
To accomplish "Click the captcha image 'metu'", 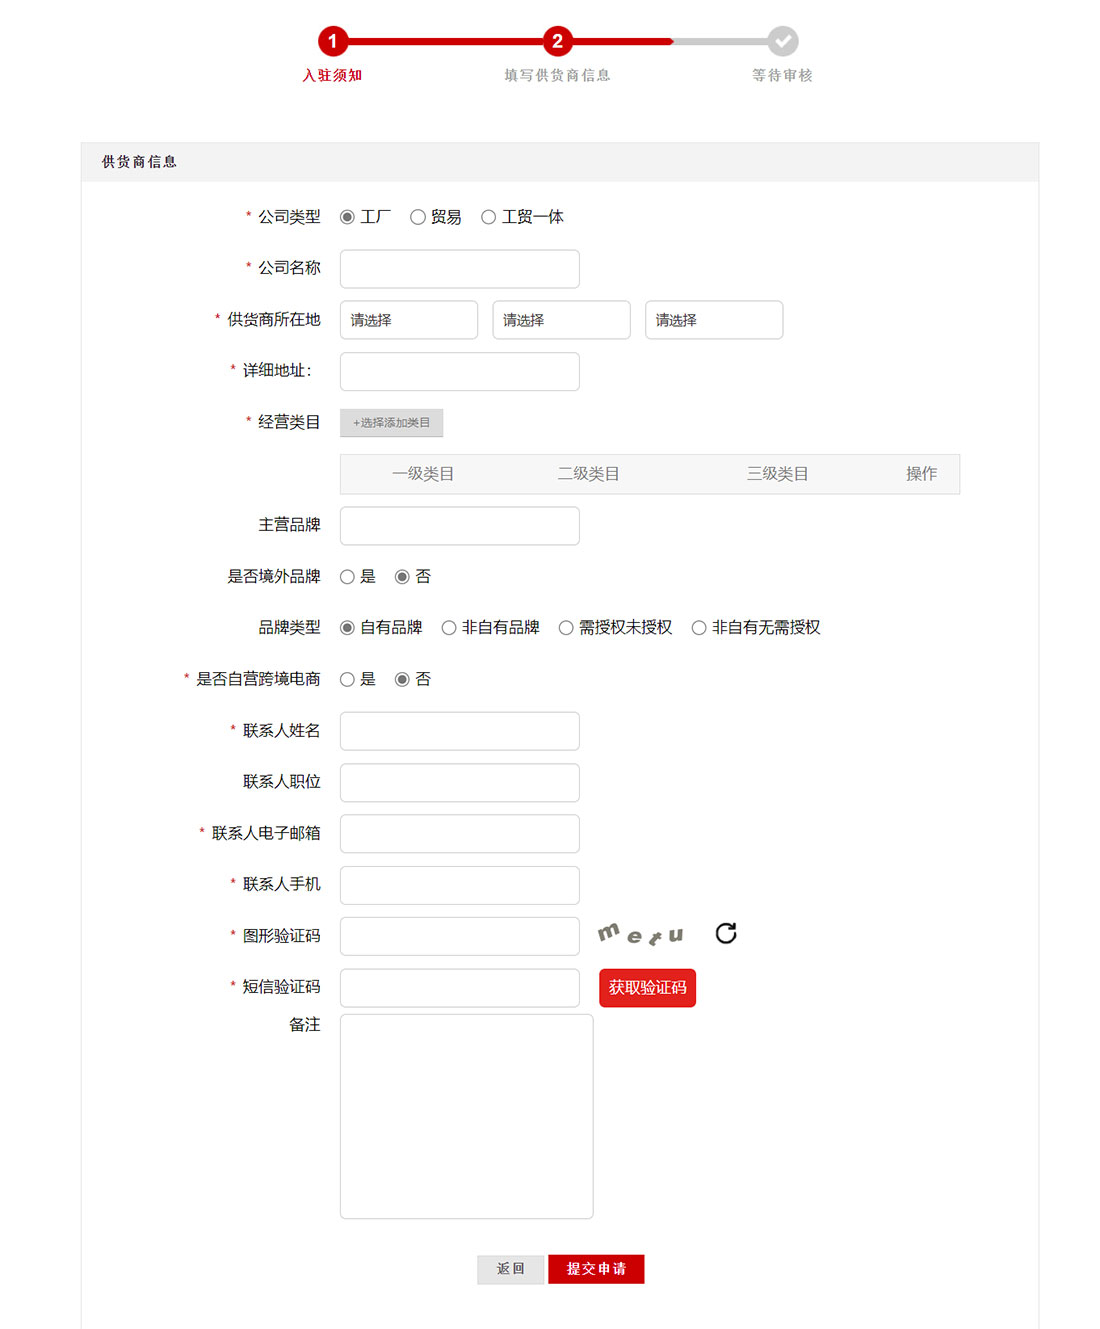I will [641, 934].
